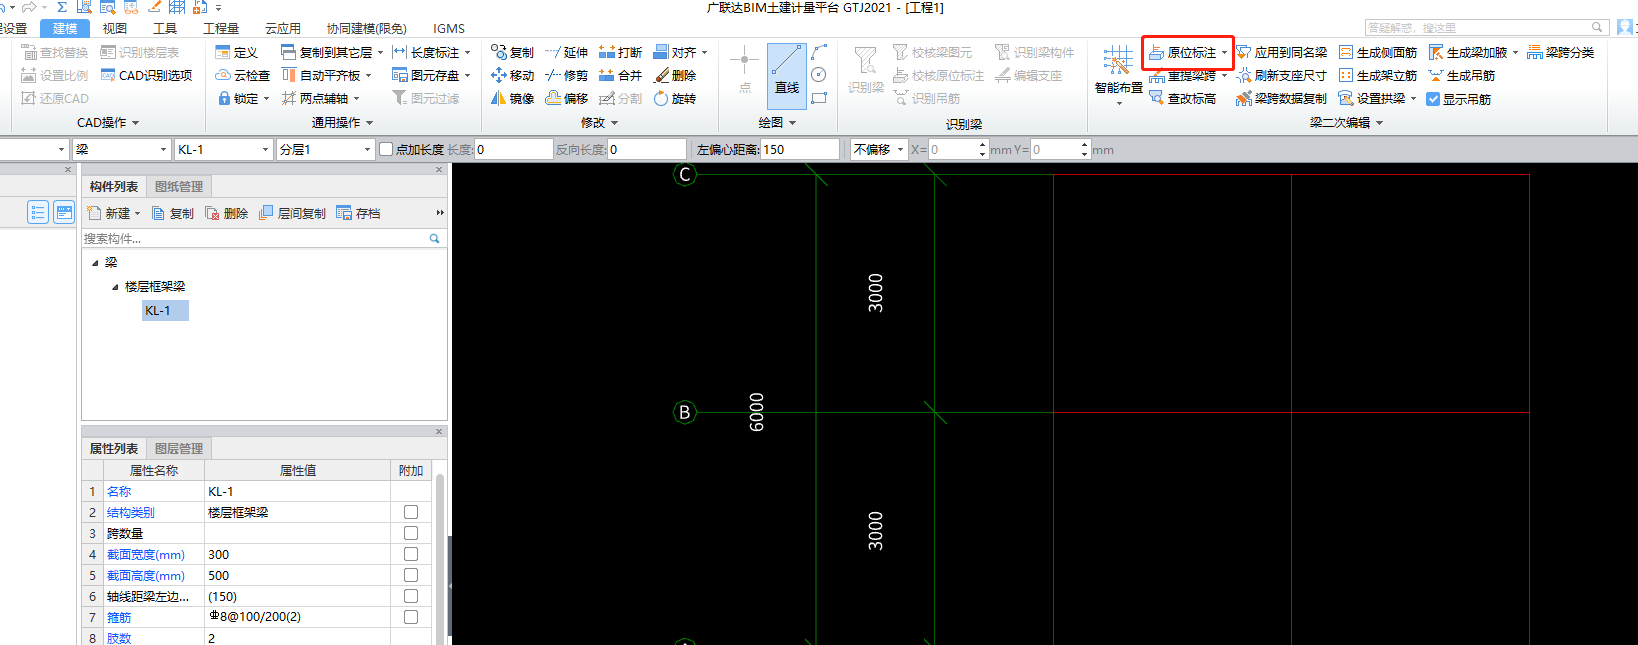Check 附加 box for 结构类别 row
The image size is (1638, 645).
point(411,512)
